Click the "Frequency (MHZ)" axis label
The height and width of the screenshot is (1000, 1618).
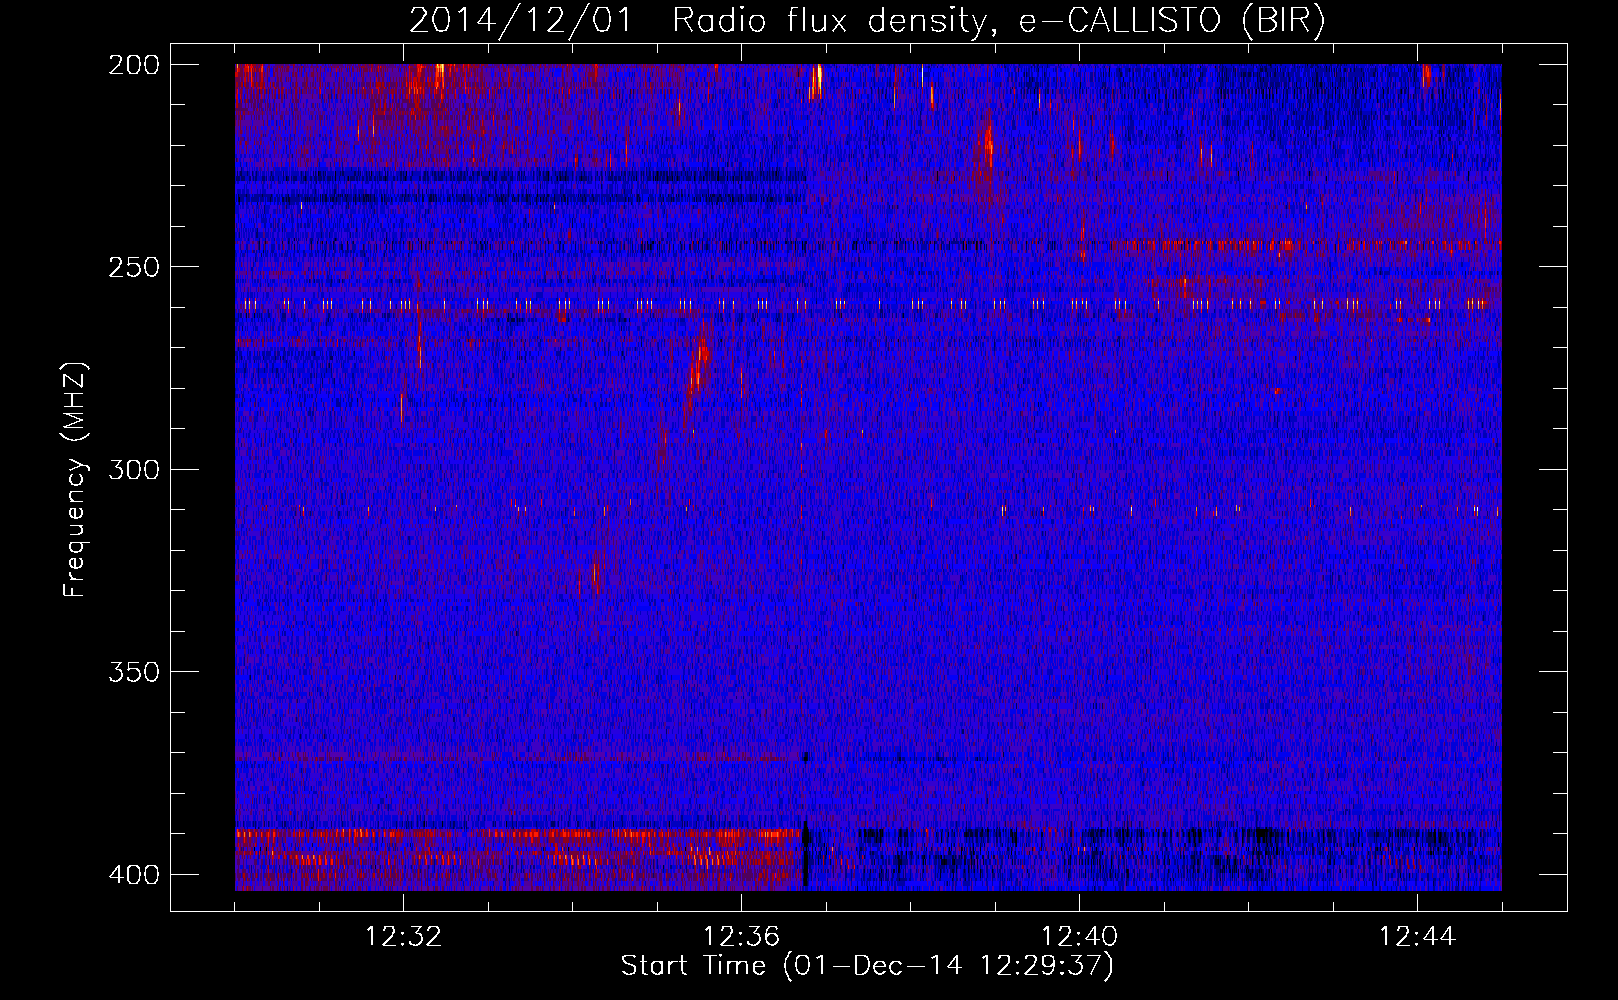click(75, 480)
